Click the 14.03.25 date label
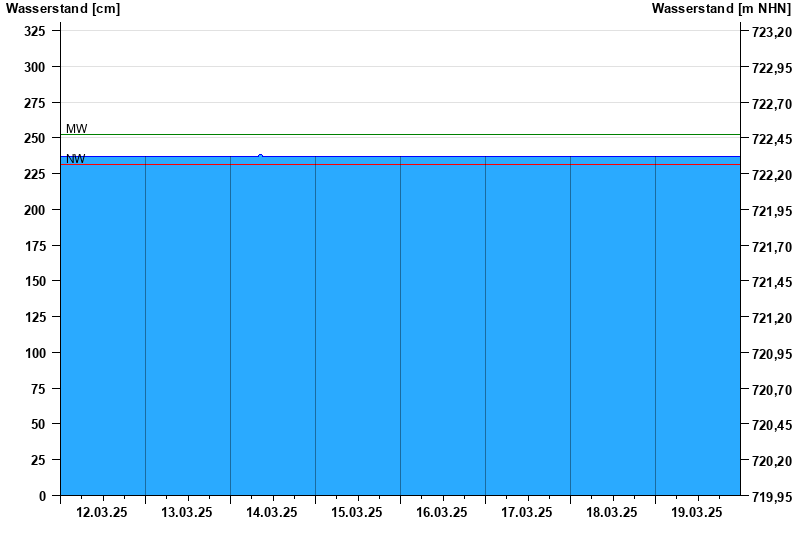 click(x=272, y=512)
